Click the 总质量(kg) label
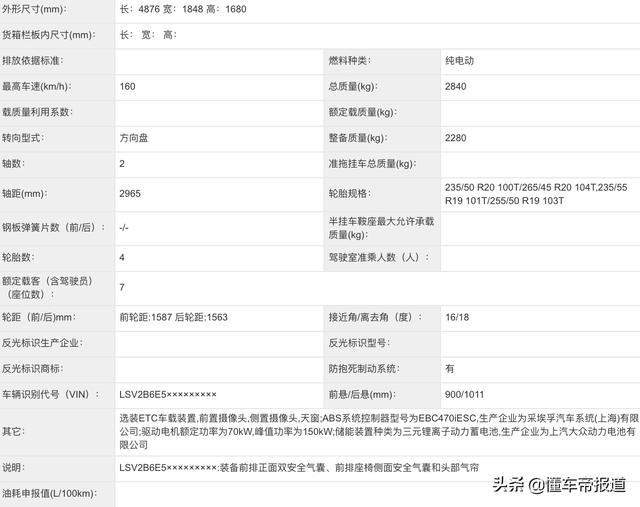Image resolution: width=640 pixels, height=507 pixels. 353,86
